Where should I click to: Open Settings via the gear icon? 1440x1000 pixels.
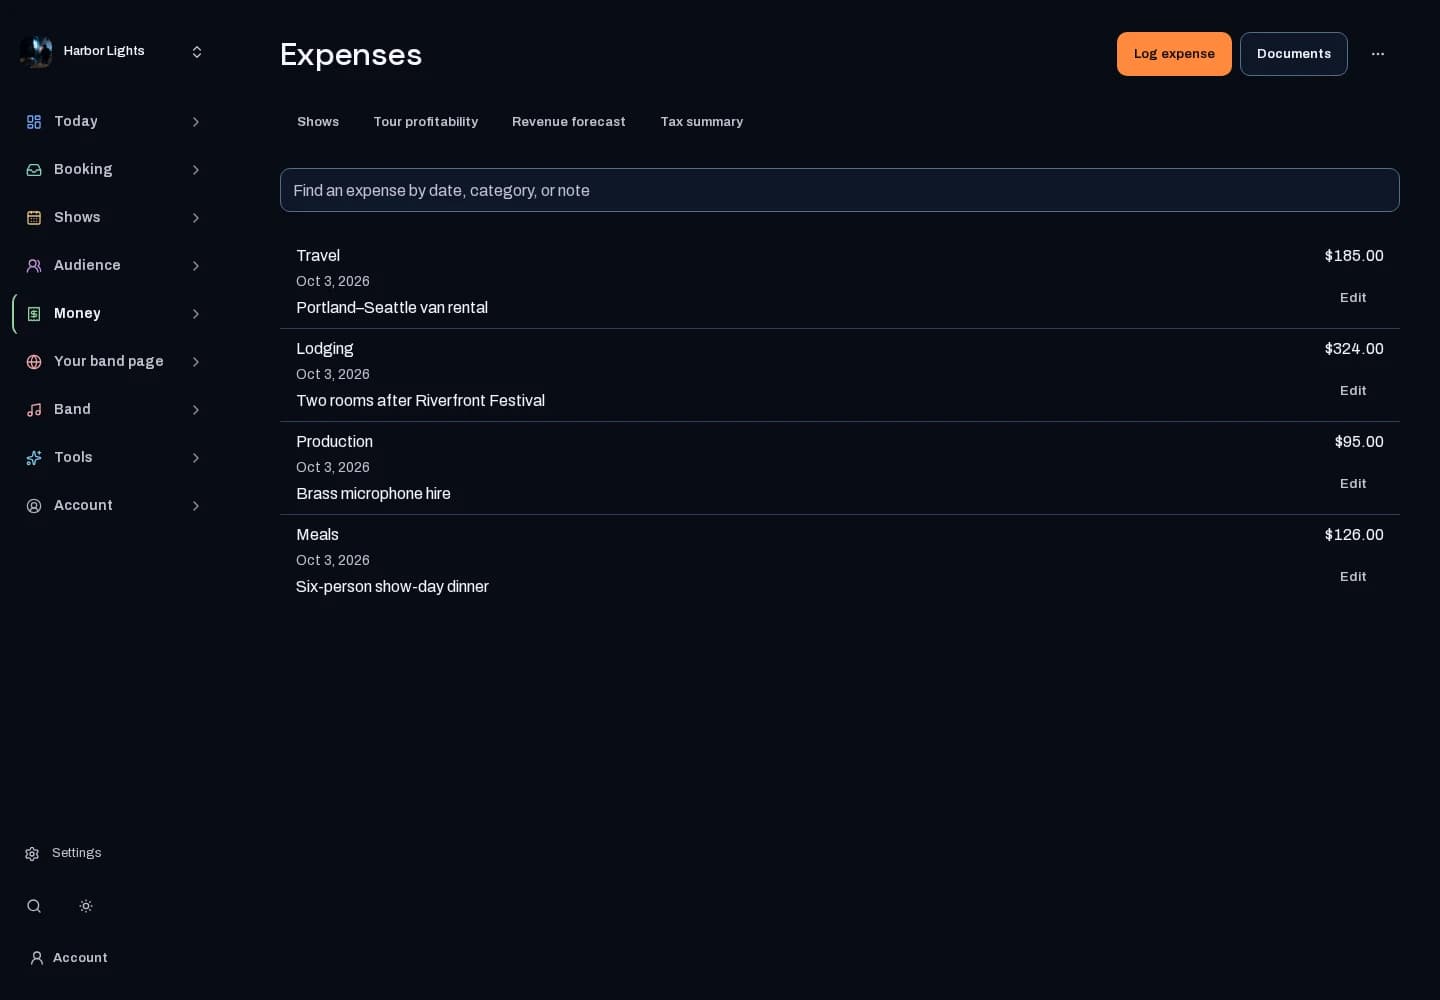(x=32, y=854)
